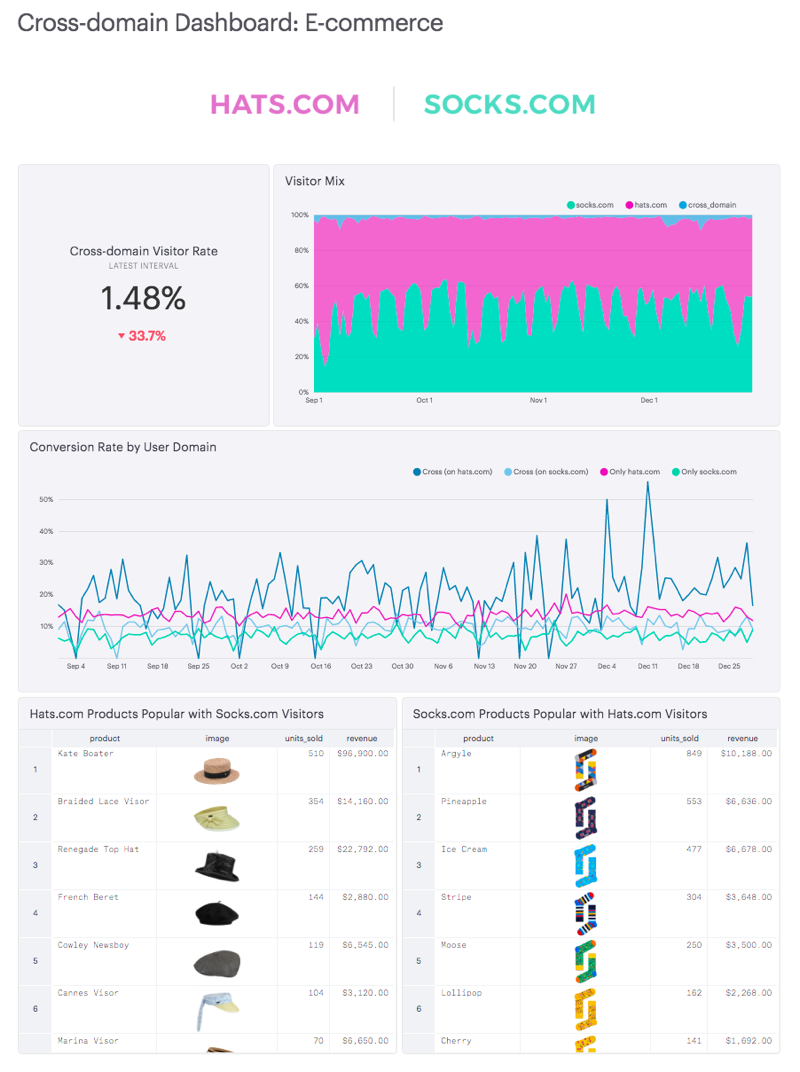Viewport: 800px width, 1072px height.
Task: Click the $10,188.00 revenue value
Action: click(x=746, y=753)
